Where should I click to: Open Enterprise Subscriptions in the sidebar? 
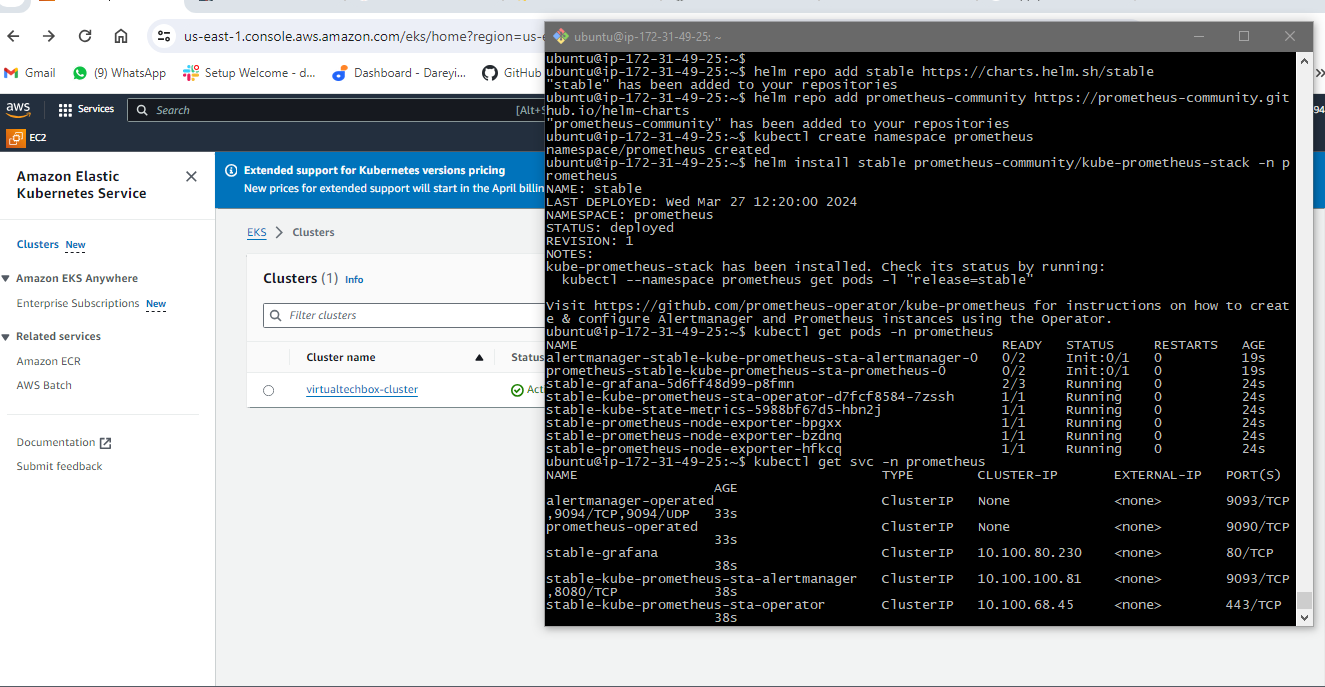click(x=78, y=303)
